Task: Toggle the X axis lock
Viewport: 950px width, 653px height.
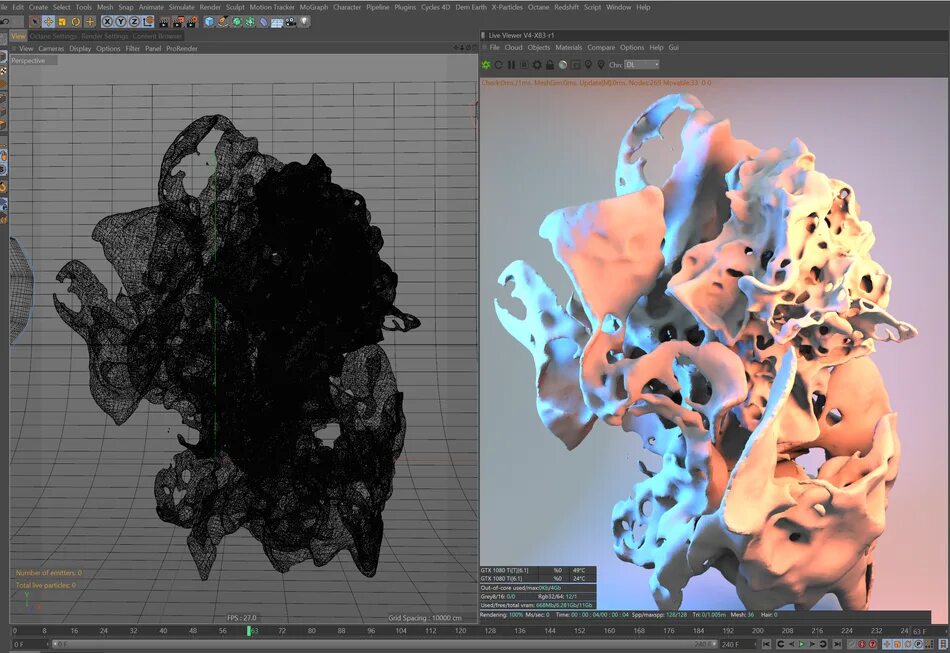Action: [107, 21]
